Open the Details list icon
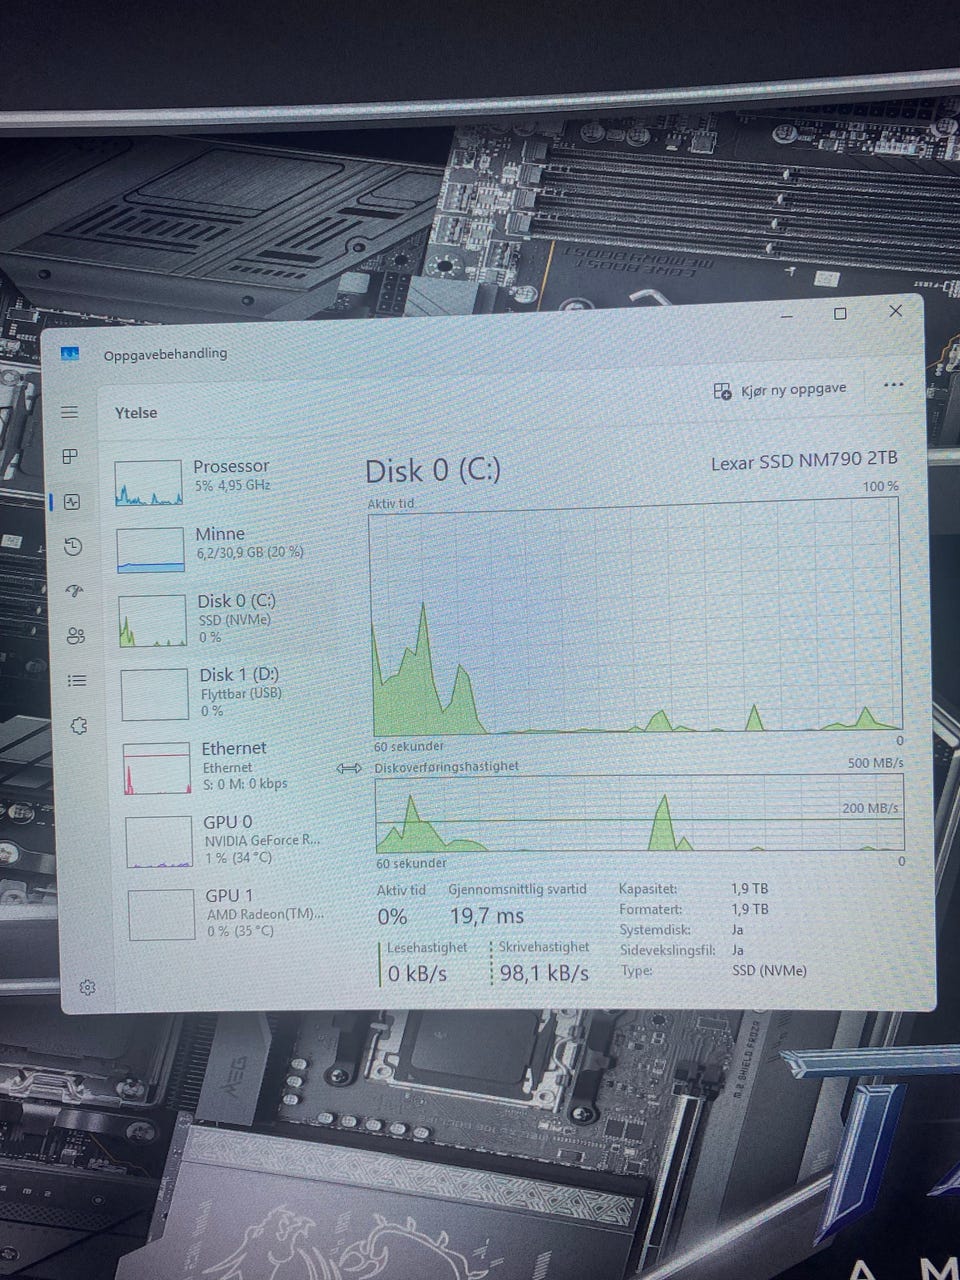 77,681
